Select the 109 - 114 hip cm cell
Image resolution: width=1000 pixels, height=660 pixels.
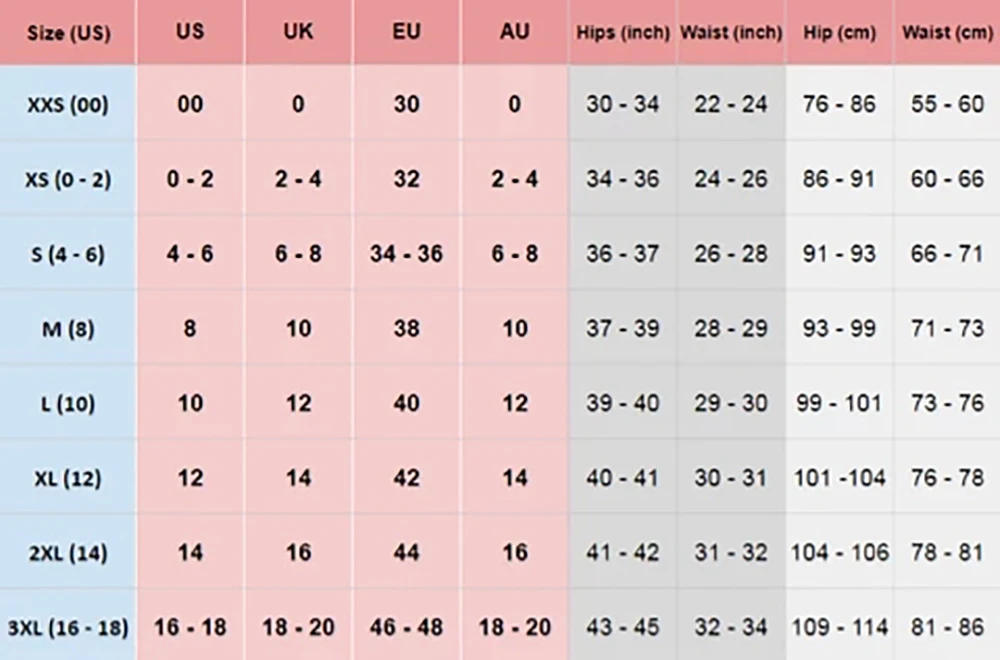click(839, 628)
